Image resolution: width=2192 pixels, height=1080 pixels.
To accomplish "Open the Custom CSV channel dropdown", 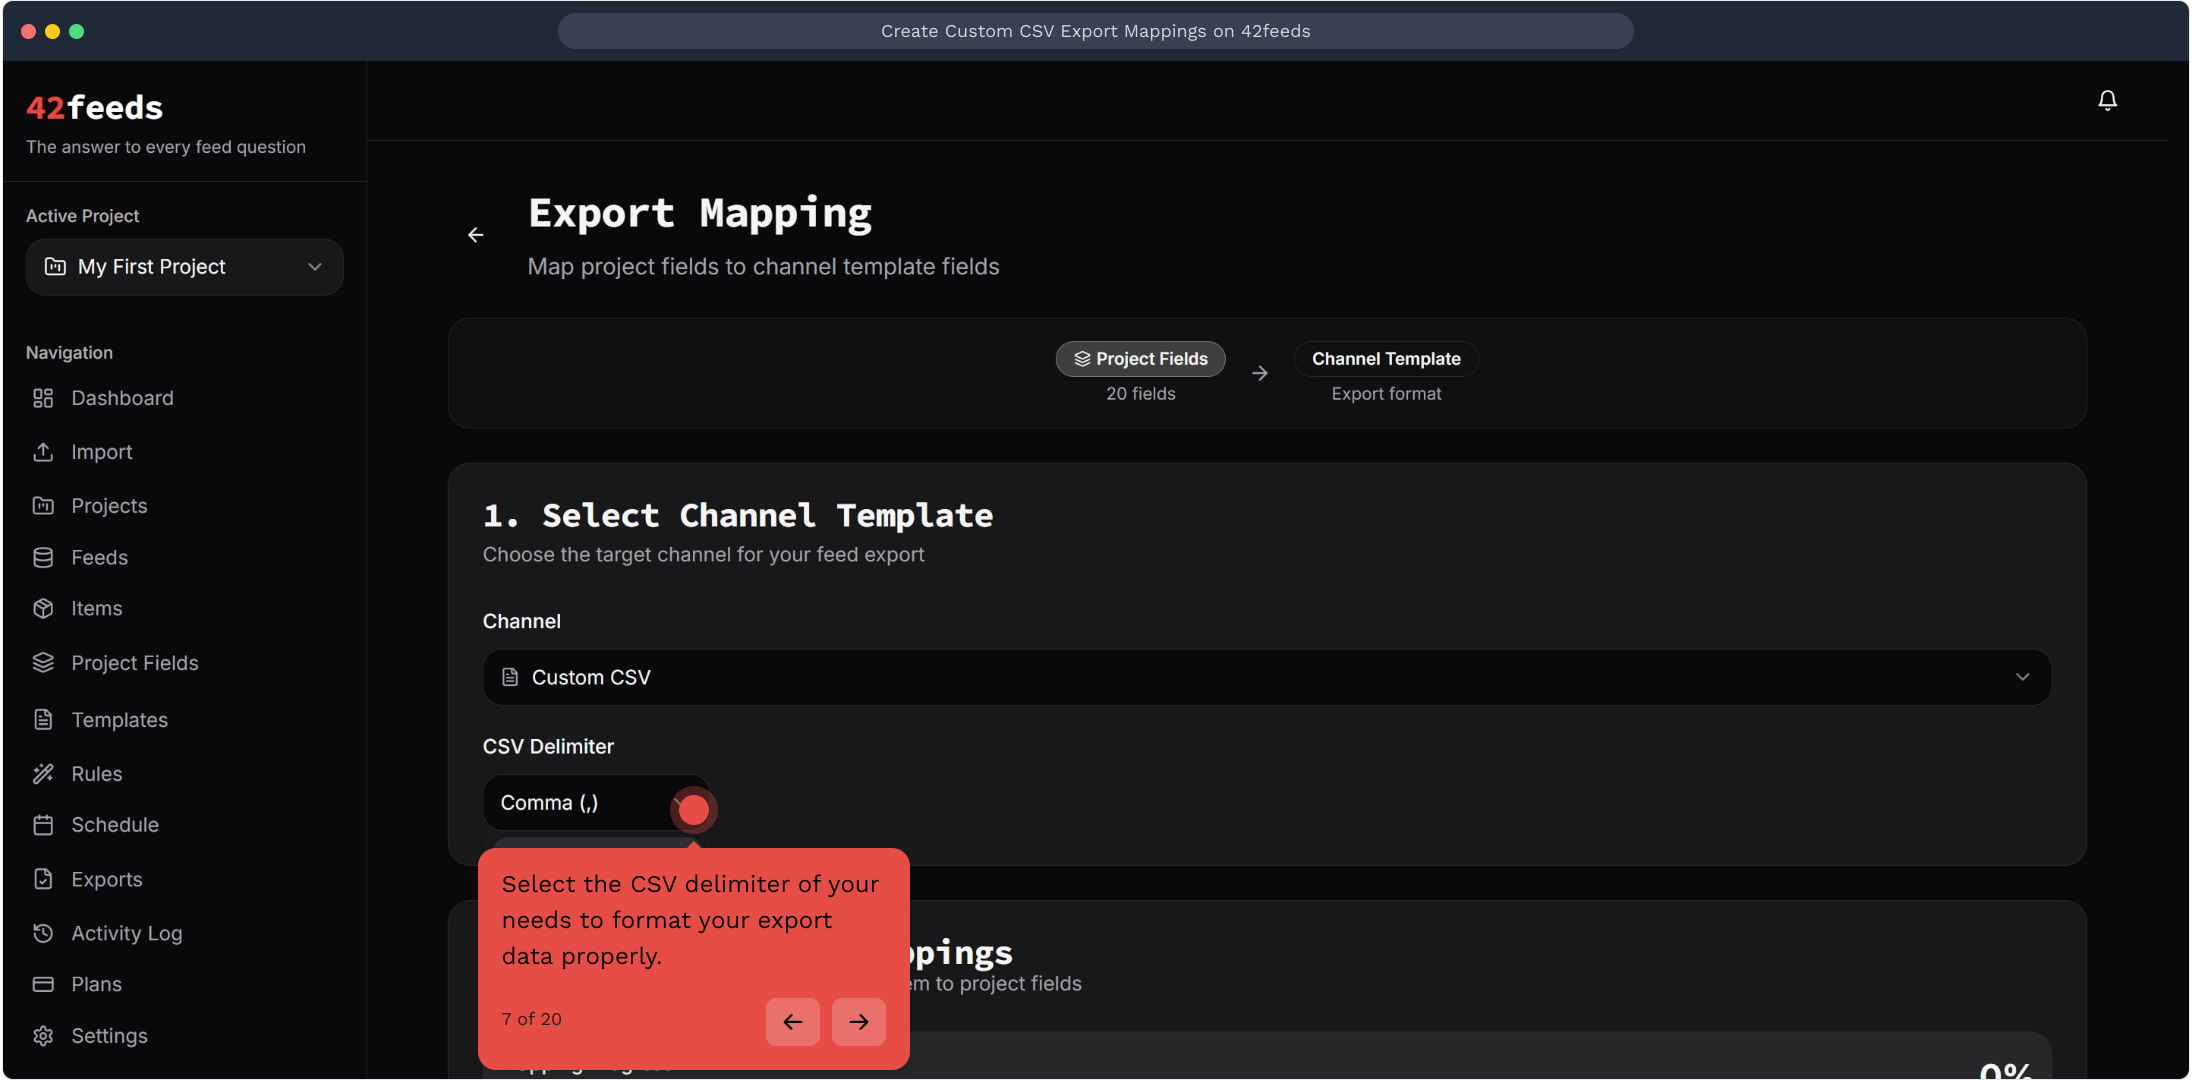I will 1266,677.
